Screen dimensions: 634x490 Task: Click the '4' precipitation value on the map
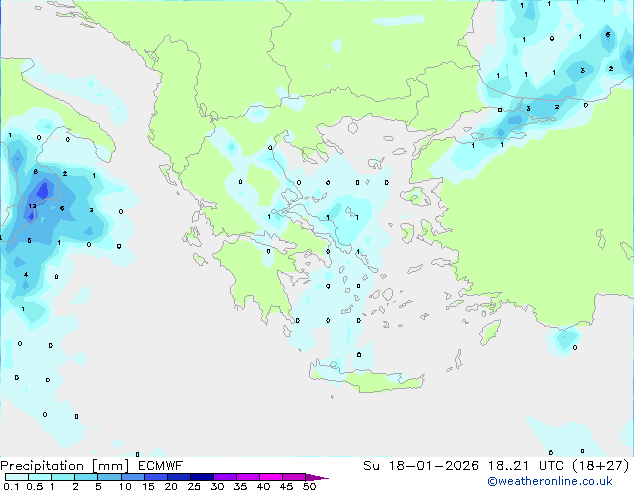pyautogui.click(x=26, y=275)
